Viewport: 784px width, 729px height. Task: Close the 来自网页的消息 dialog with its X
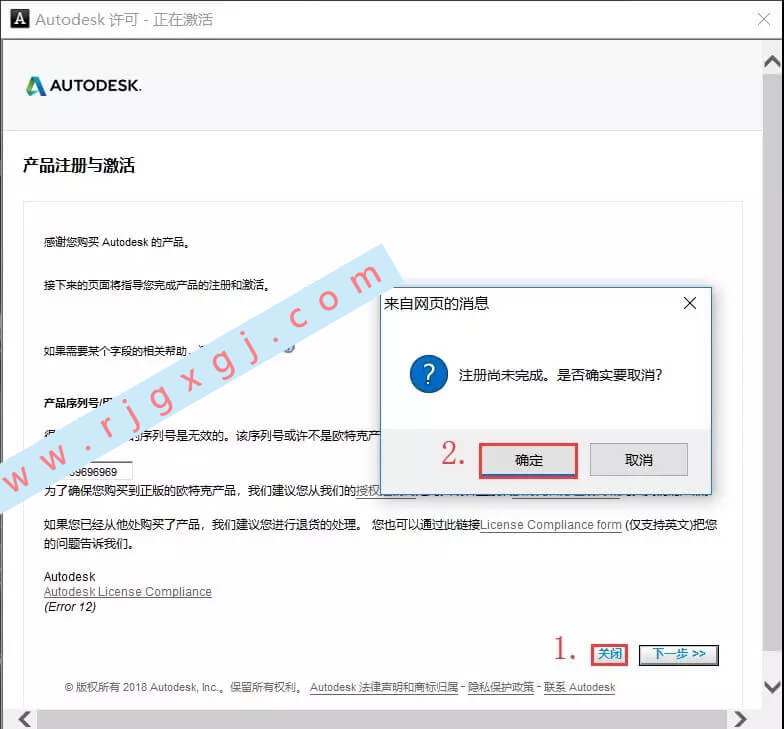690,303
